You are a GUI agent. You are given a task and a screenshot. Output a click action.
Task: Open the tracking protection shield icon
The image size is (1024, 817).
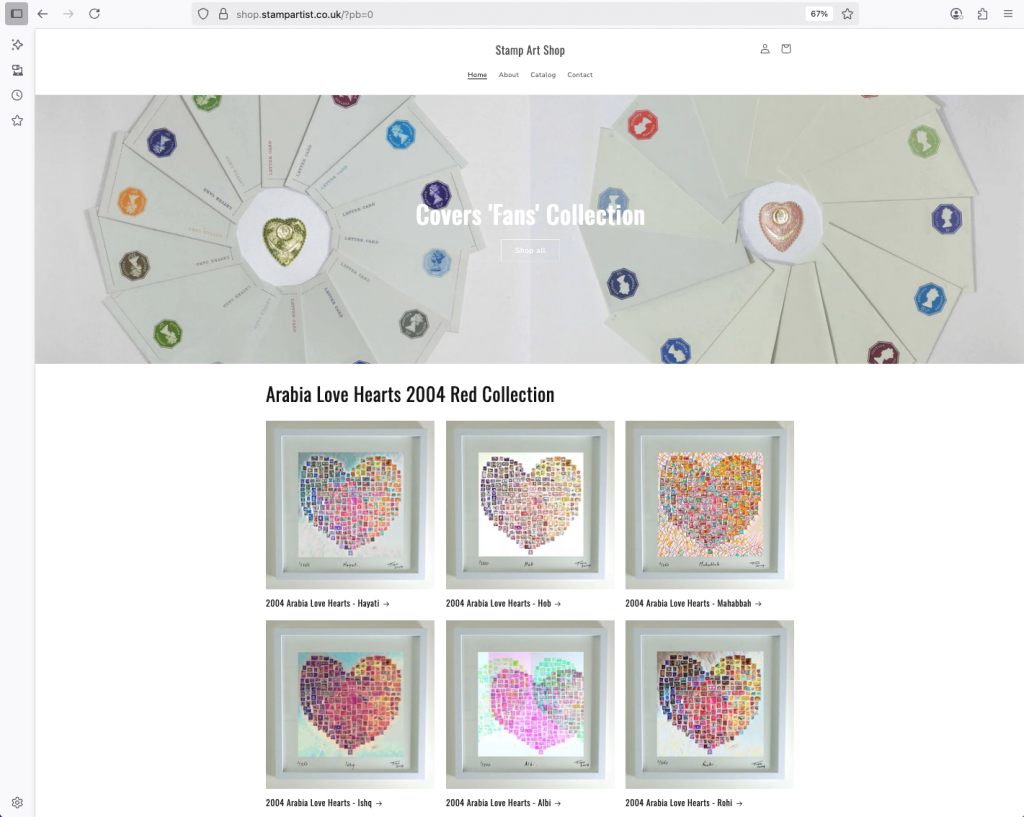[x=203, y=14]
